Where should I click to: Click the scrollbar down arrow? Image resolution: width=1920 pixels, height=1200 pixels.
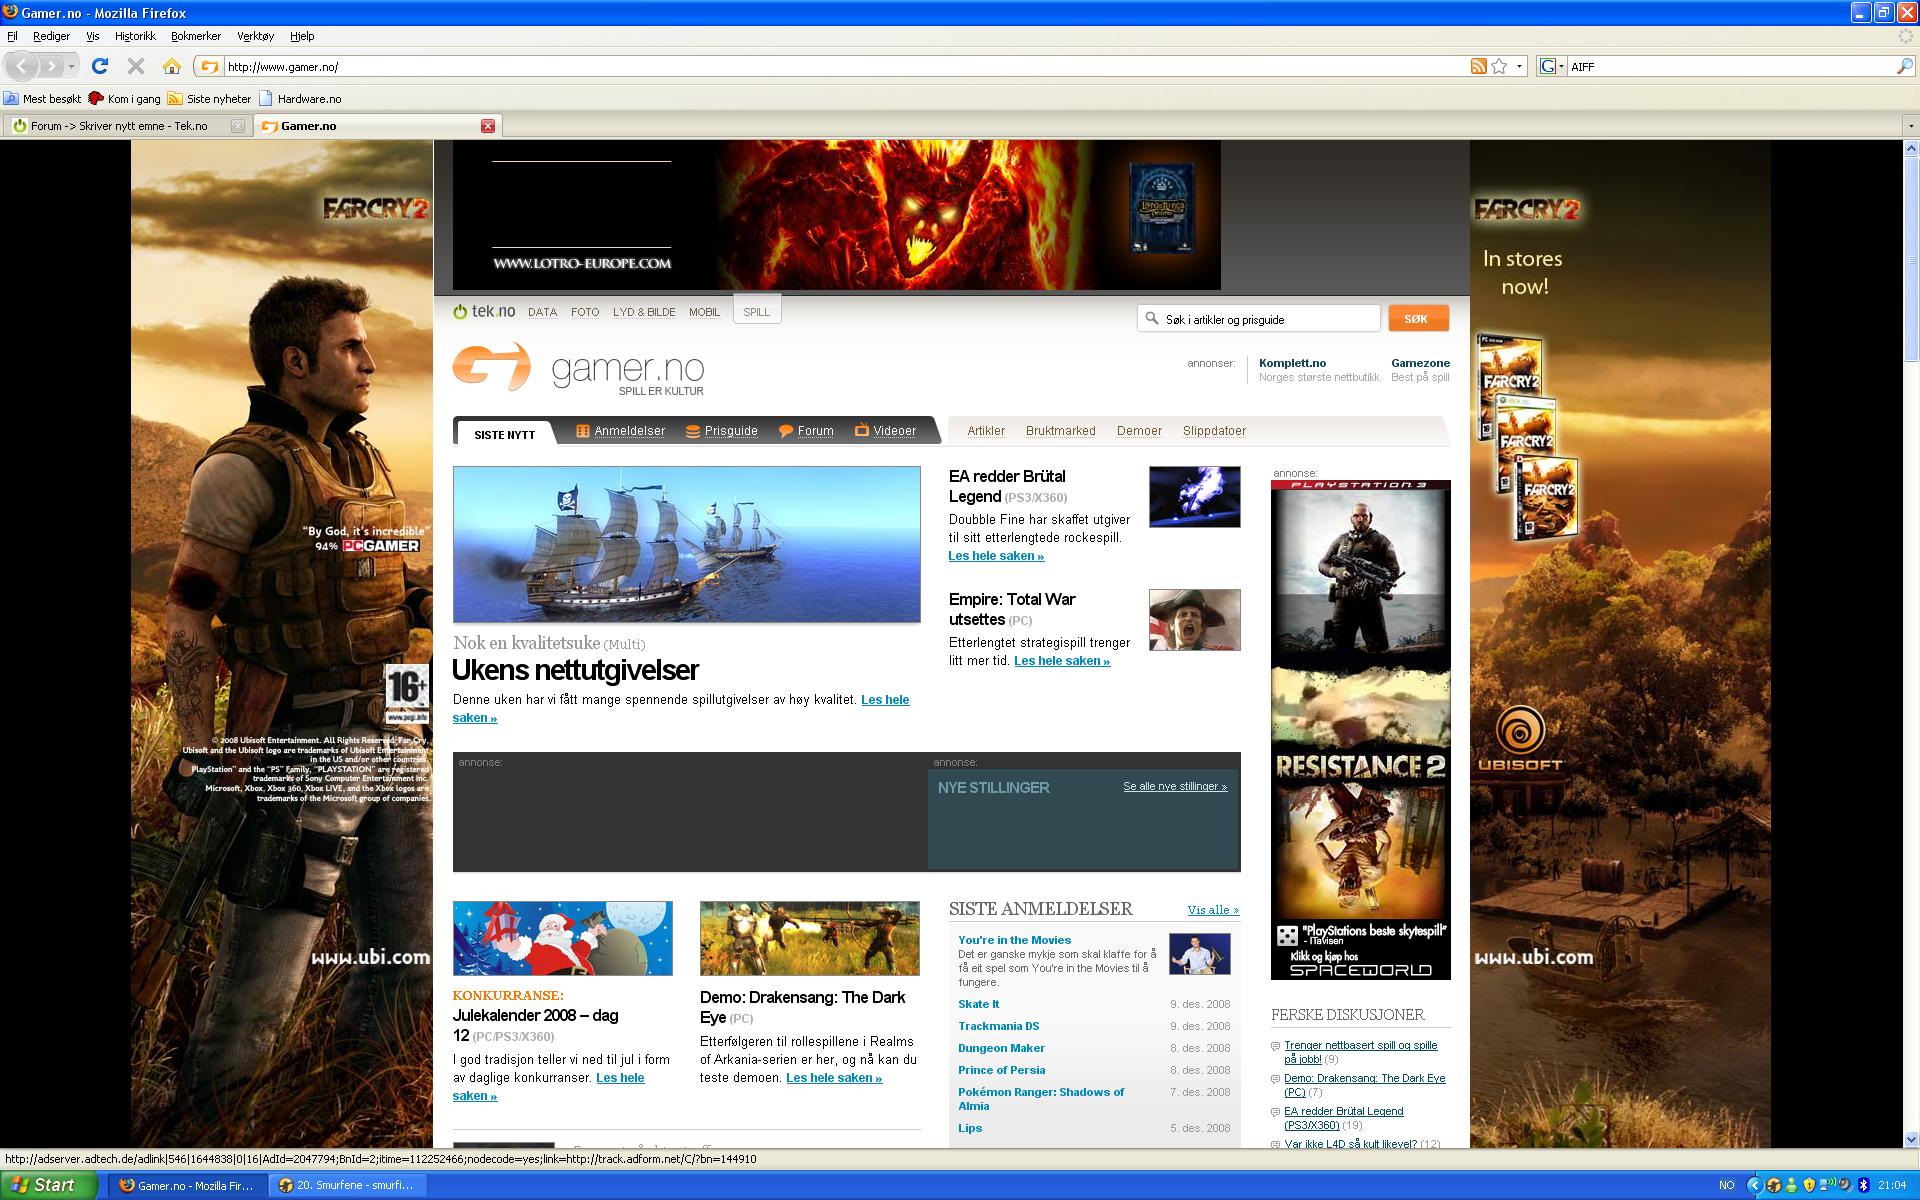pyautogui.click(x=1911, y=1139)
